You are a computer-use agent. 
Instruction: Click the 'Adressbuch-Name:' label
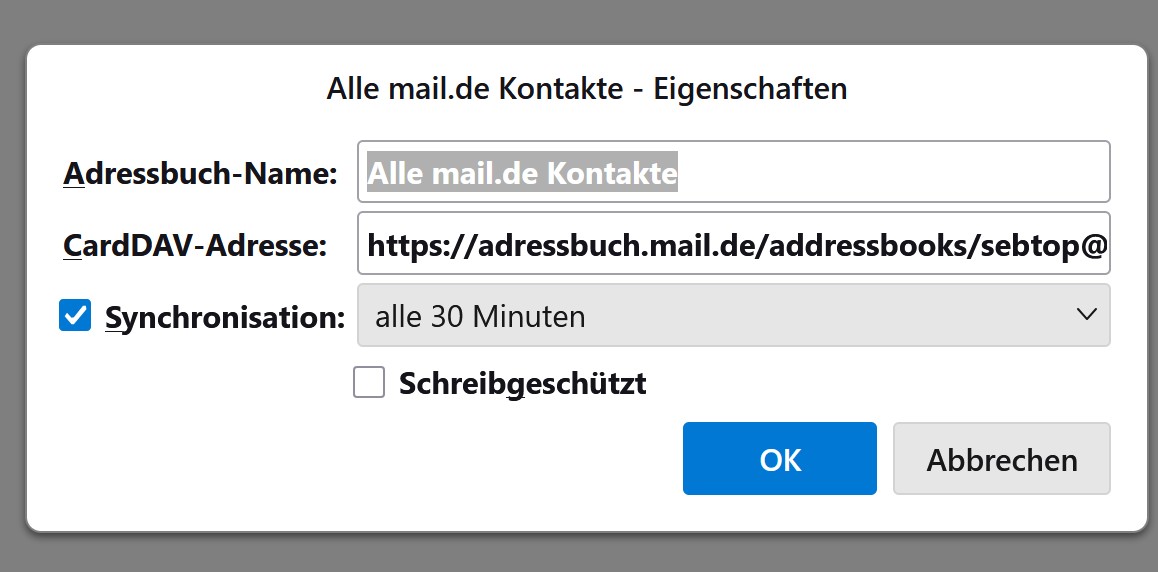click(x=200, y=173)
